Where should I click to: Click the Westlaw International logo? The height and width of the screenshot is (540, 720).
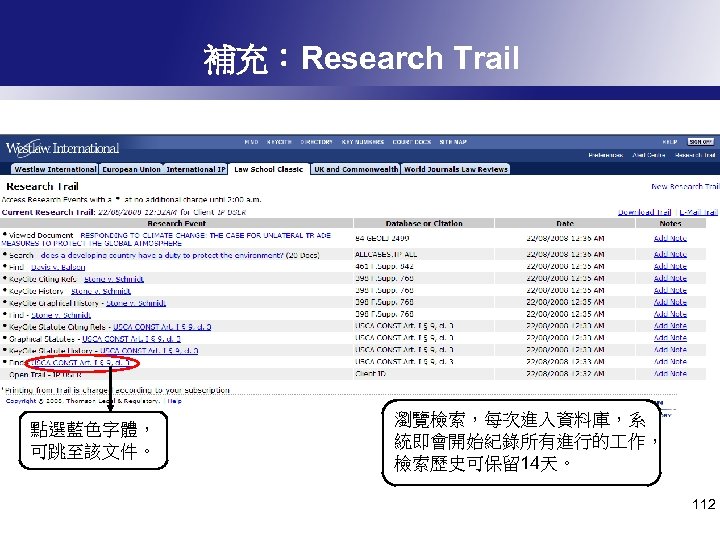(x=62, y=148)
